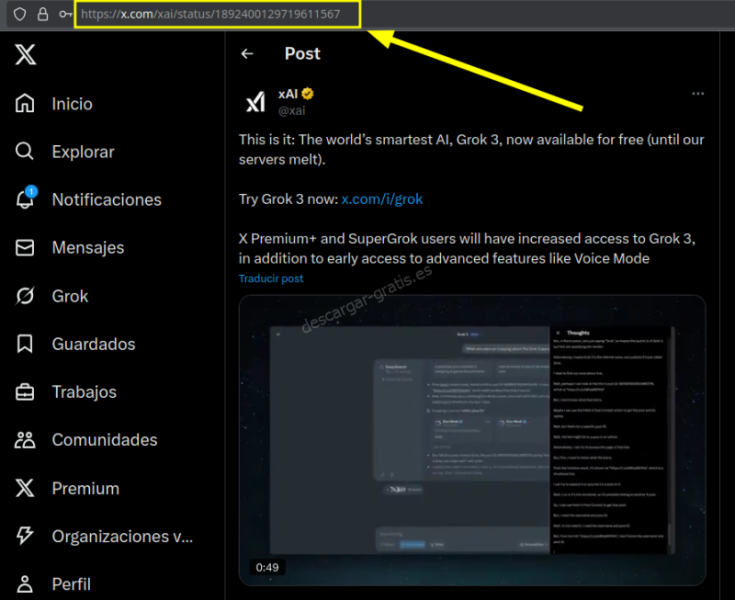Open the Guardados bookmark icon
Viewport: 735px width, 600px height.
26,344
